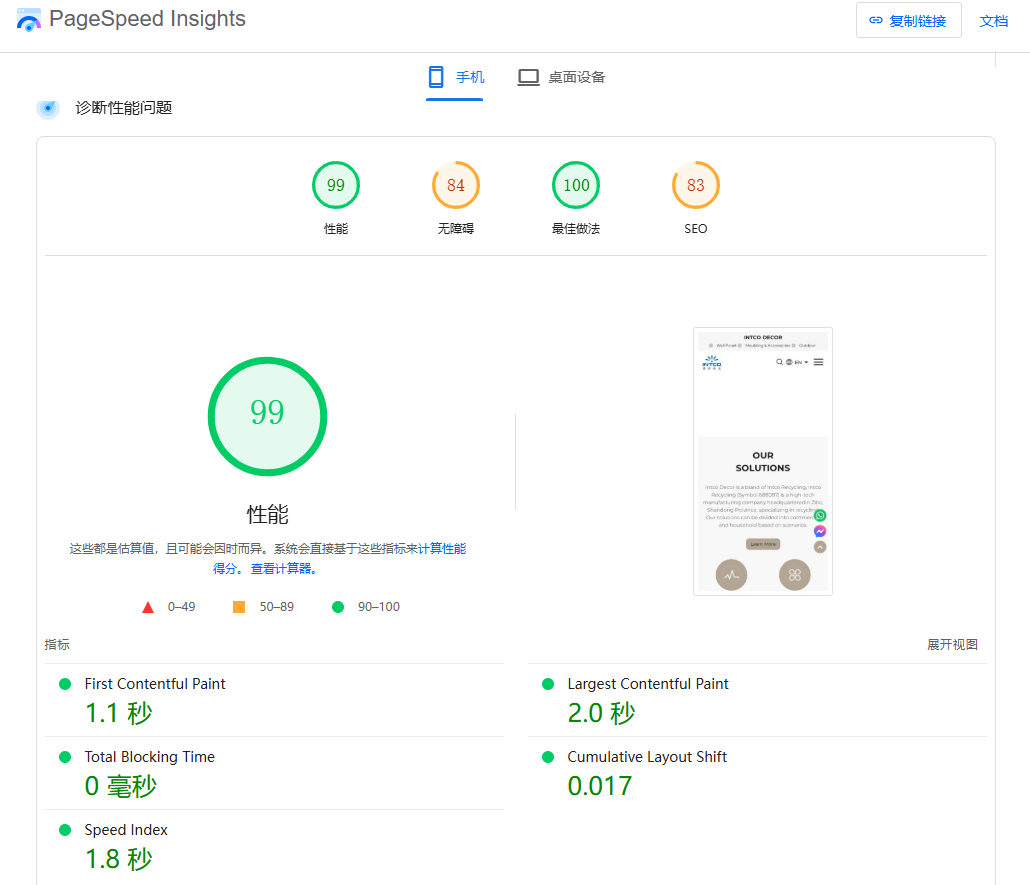Switch to the 手机 mobile tab
Screen dimensions: 1030x885
pos(455,78)
